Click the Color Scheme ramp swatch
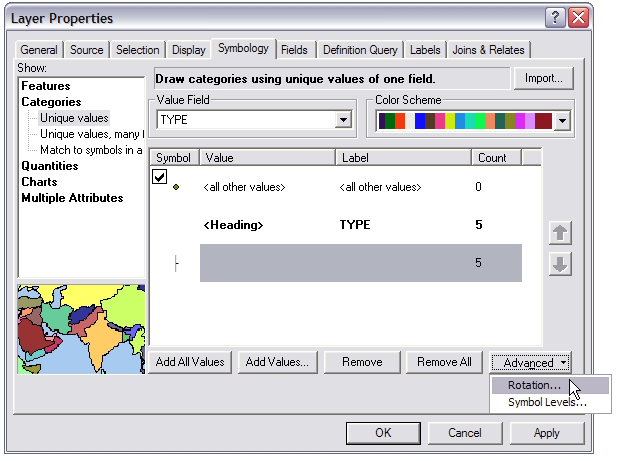 pyautogui.click(x=465, y=121)
